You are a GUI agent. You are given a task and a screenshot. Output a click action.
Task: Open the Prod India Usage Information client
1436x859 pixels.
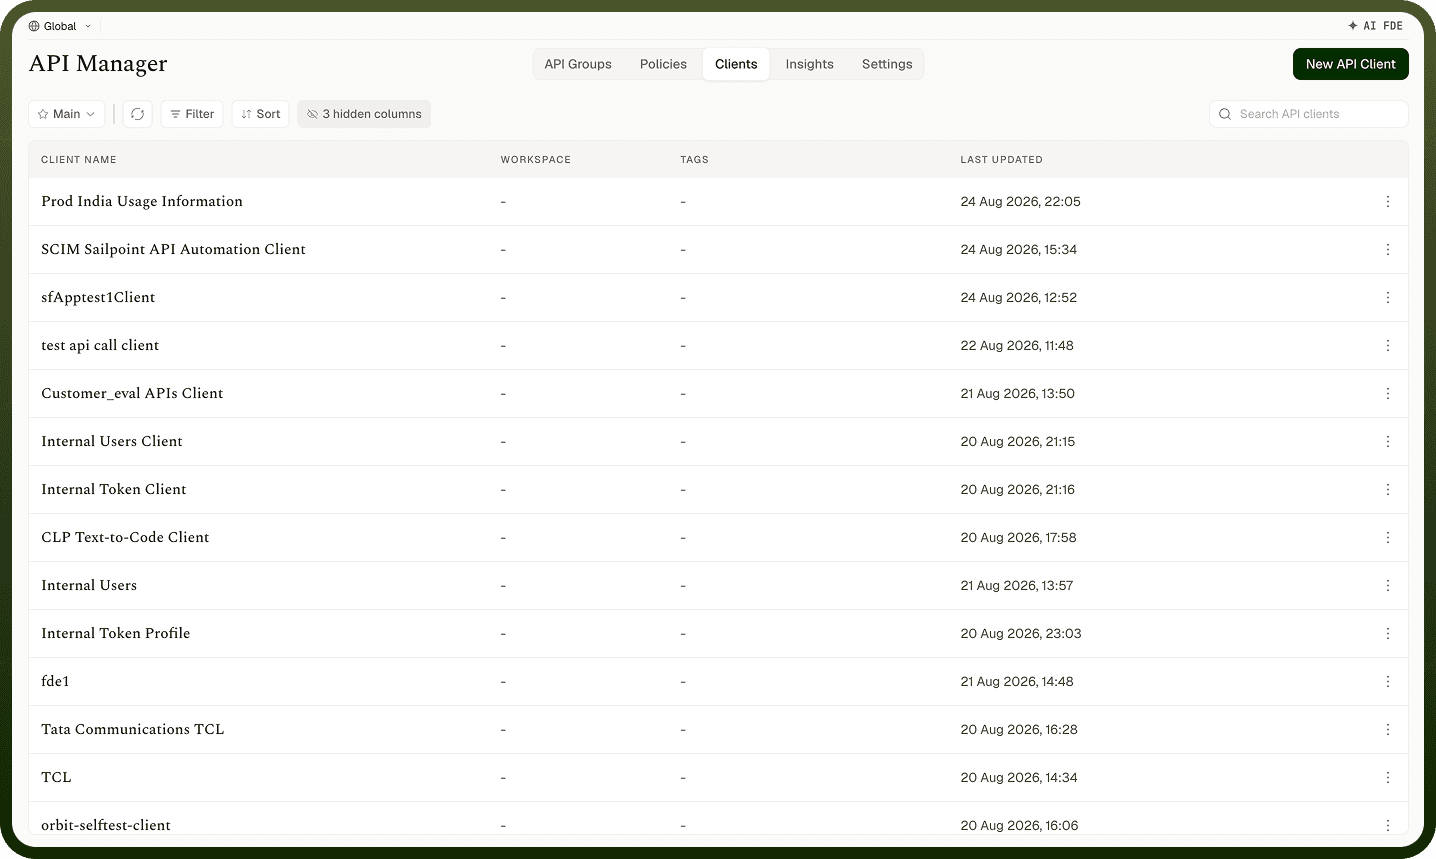point(142,201)
